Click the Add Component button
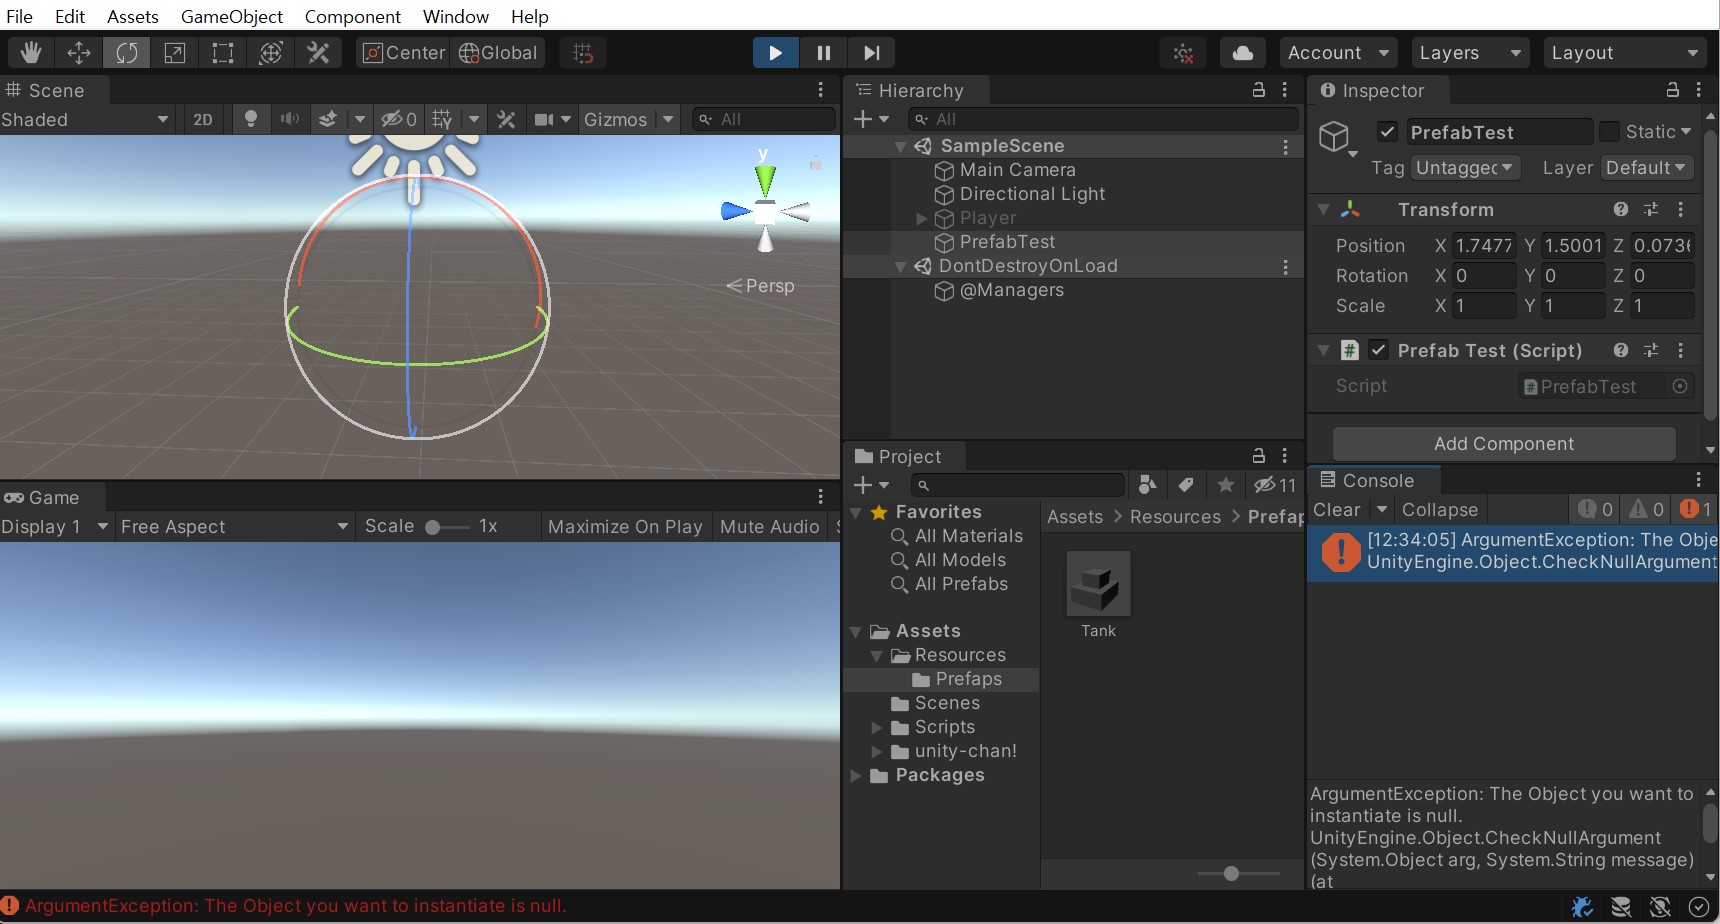 (1503, 444)
